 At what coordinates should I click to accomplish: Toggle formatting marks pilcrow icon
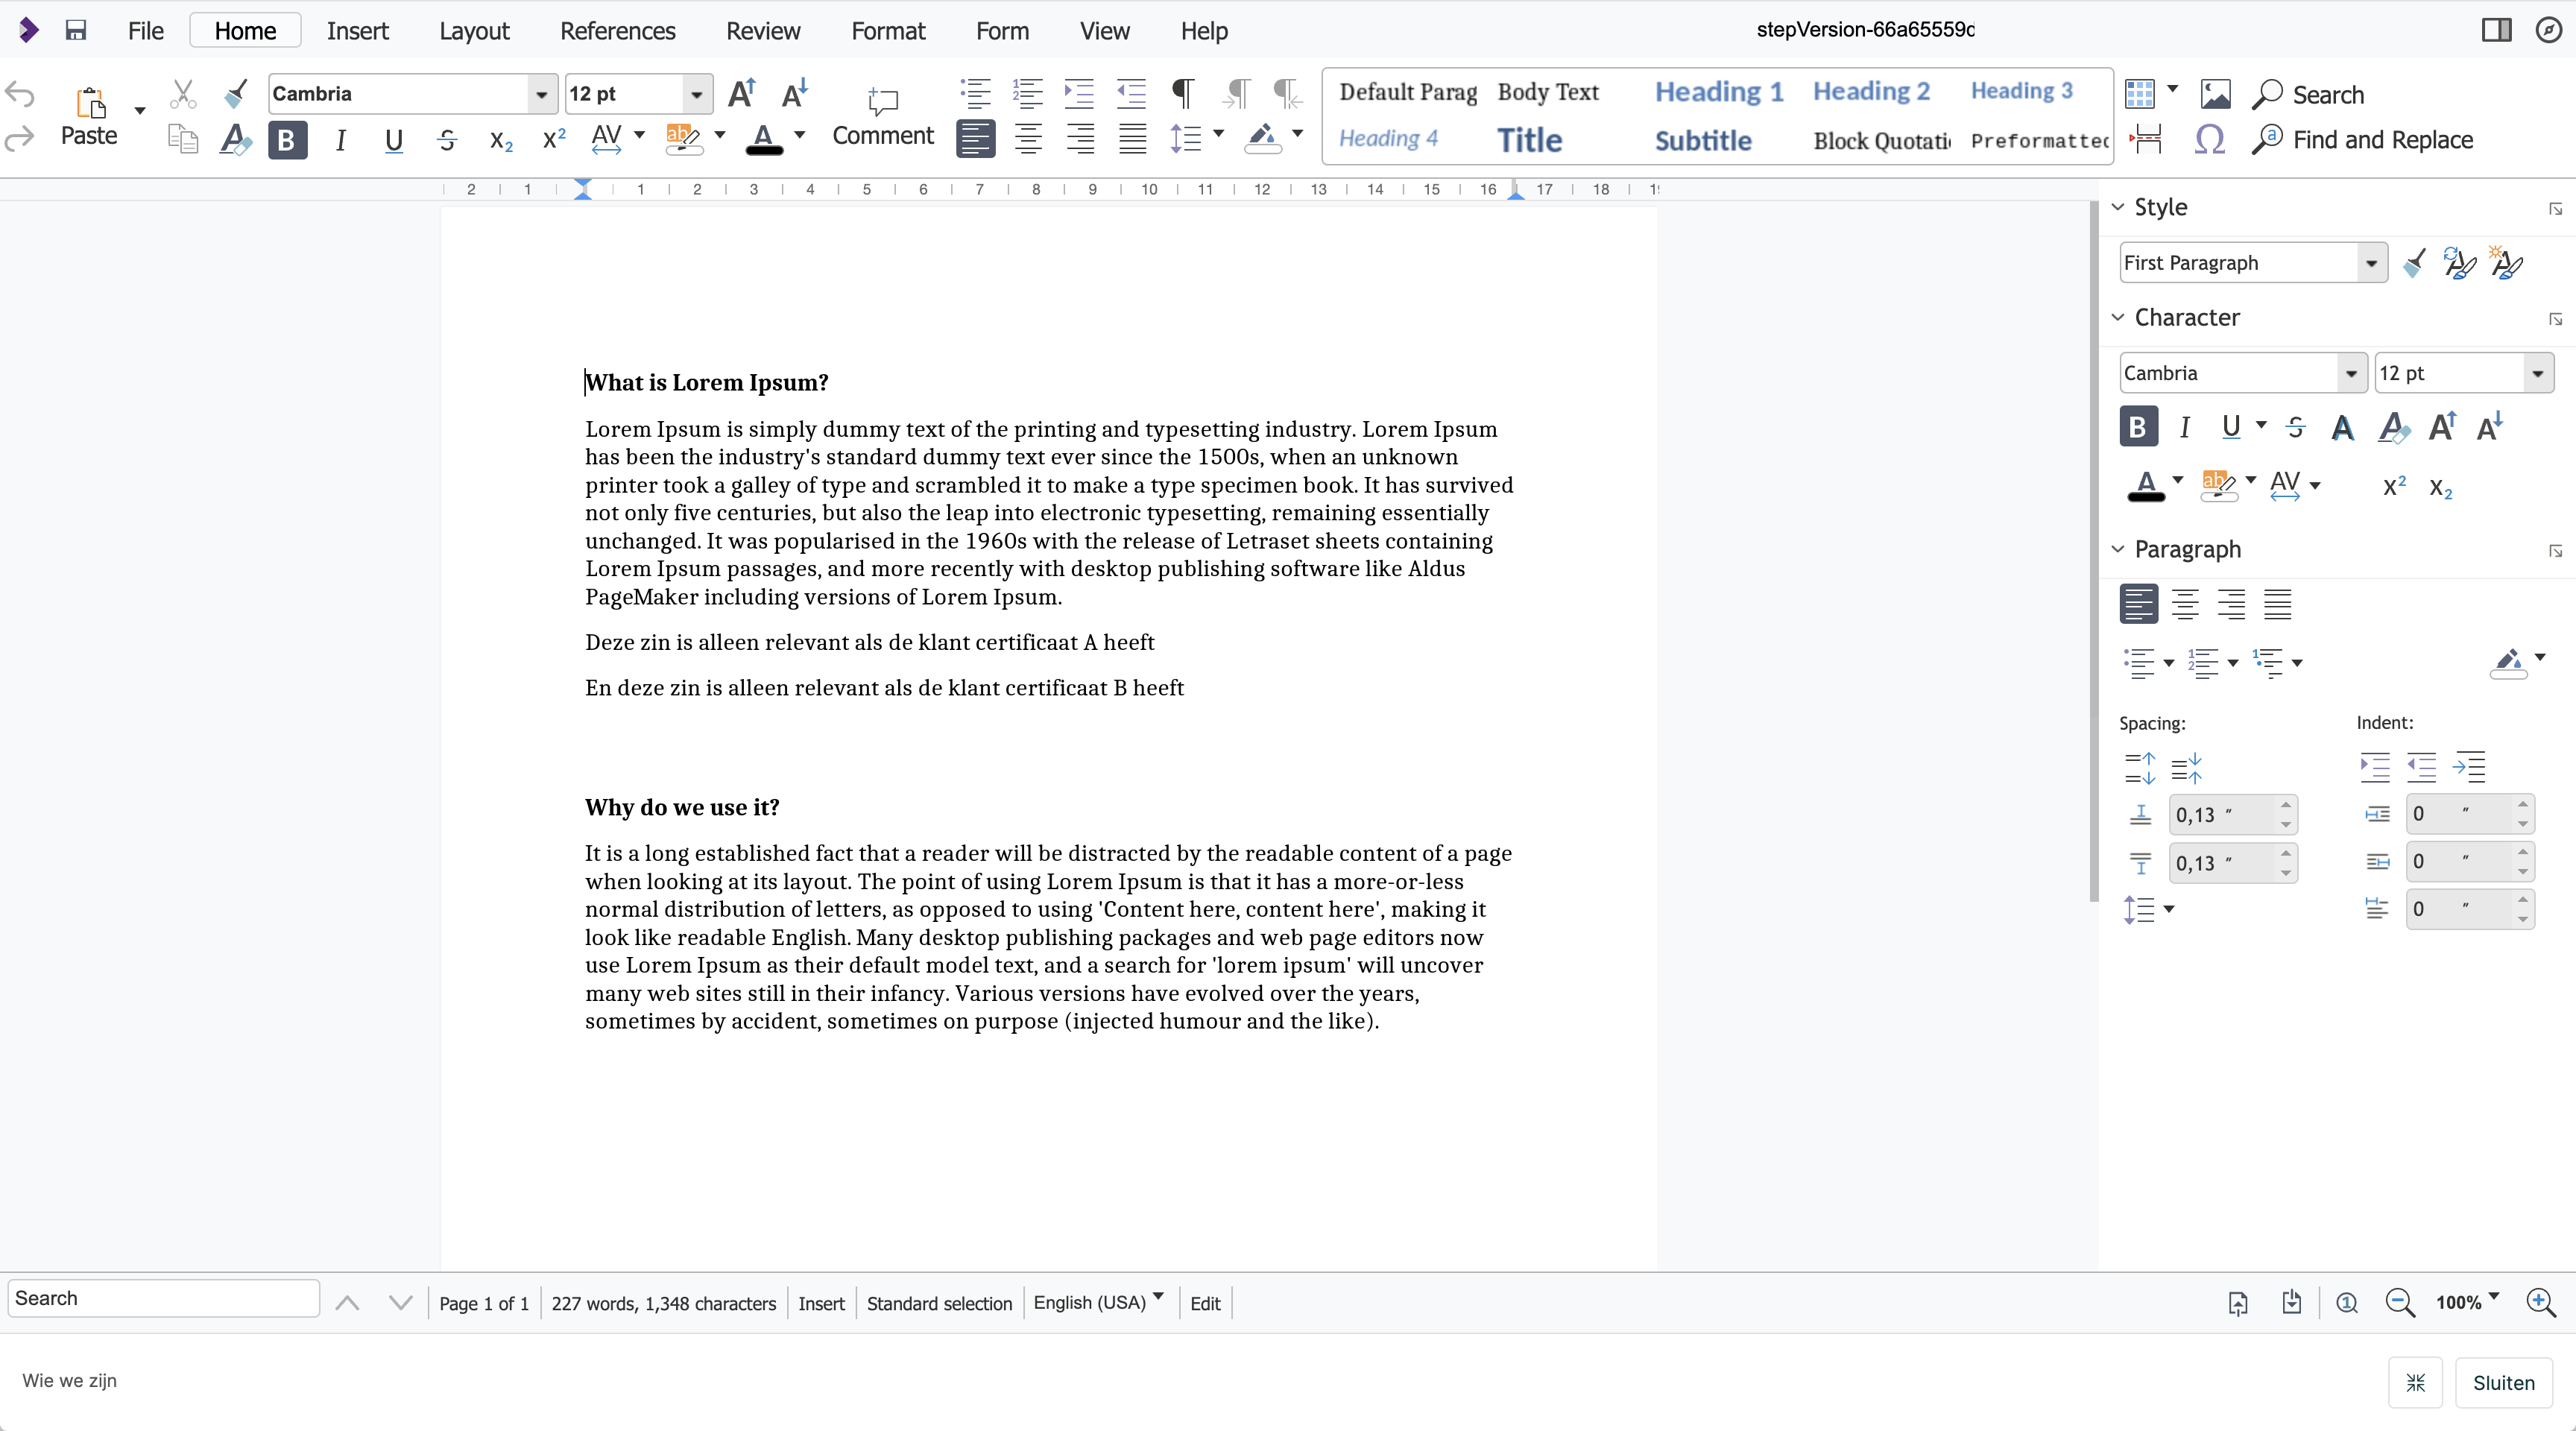pos(1183,94)
